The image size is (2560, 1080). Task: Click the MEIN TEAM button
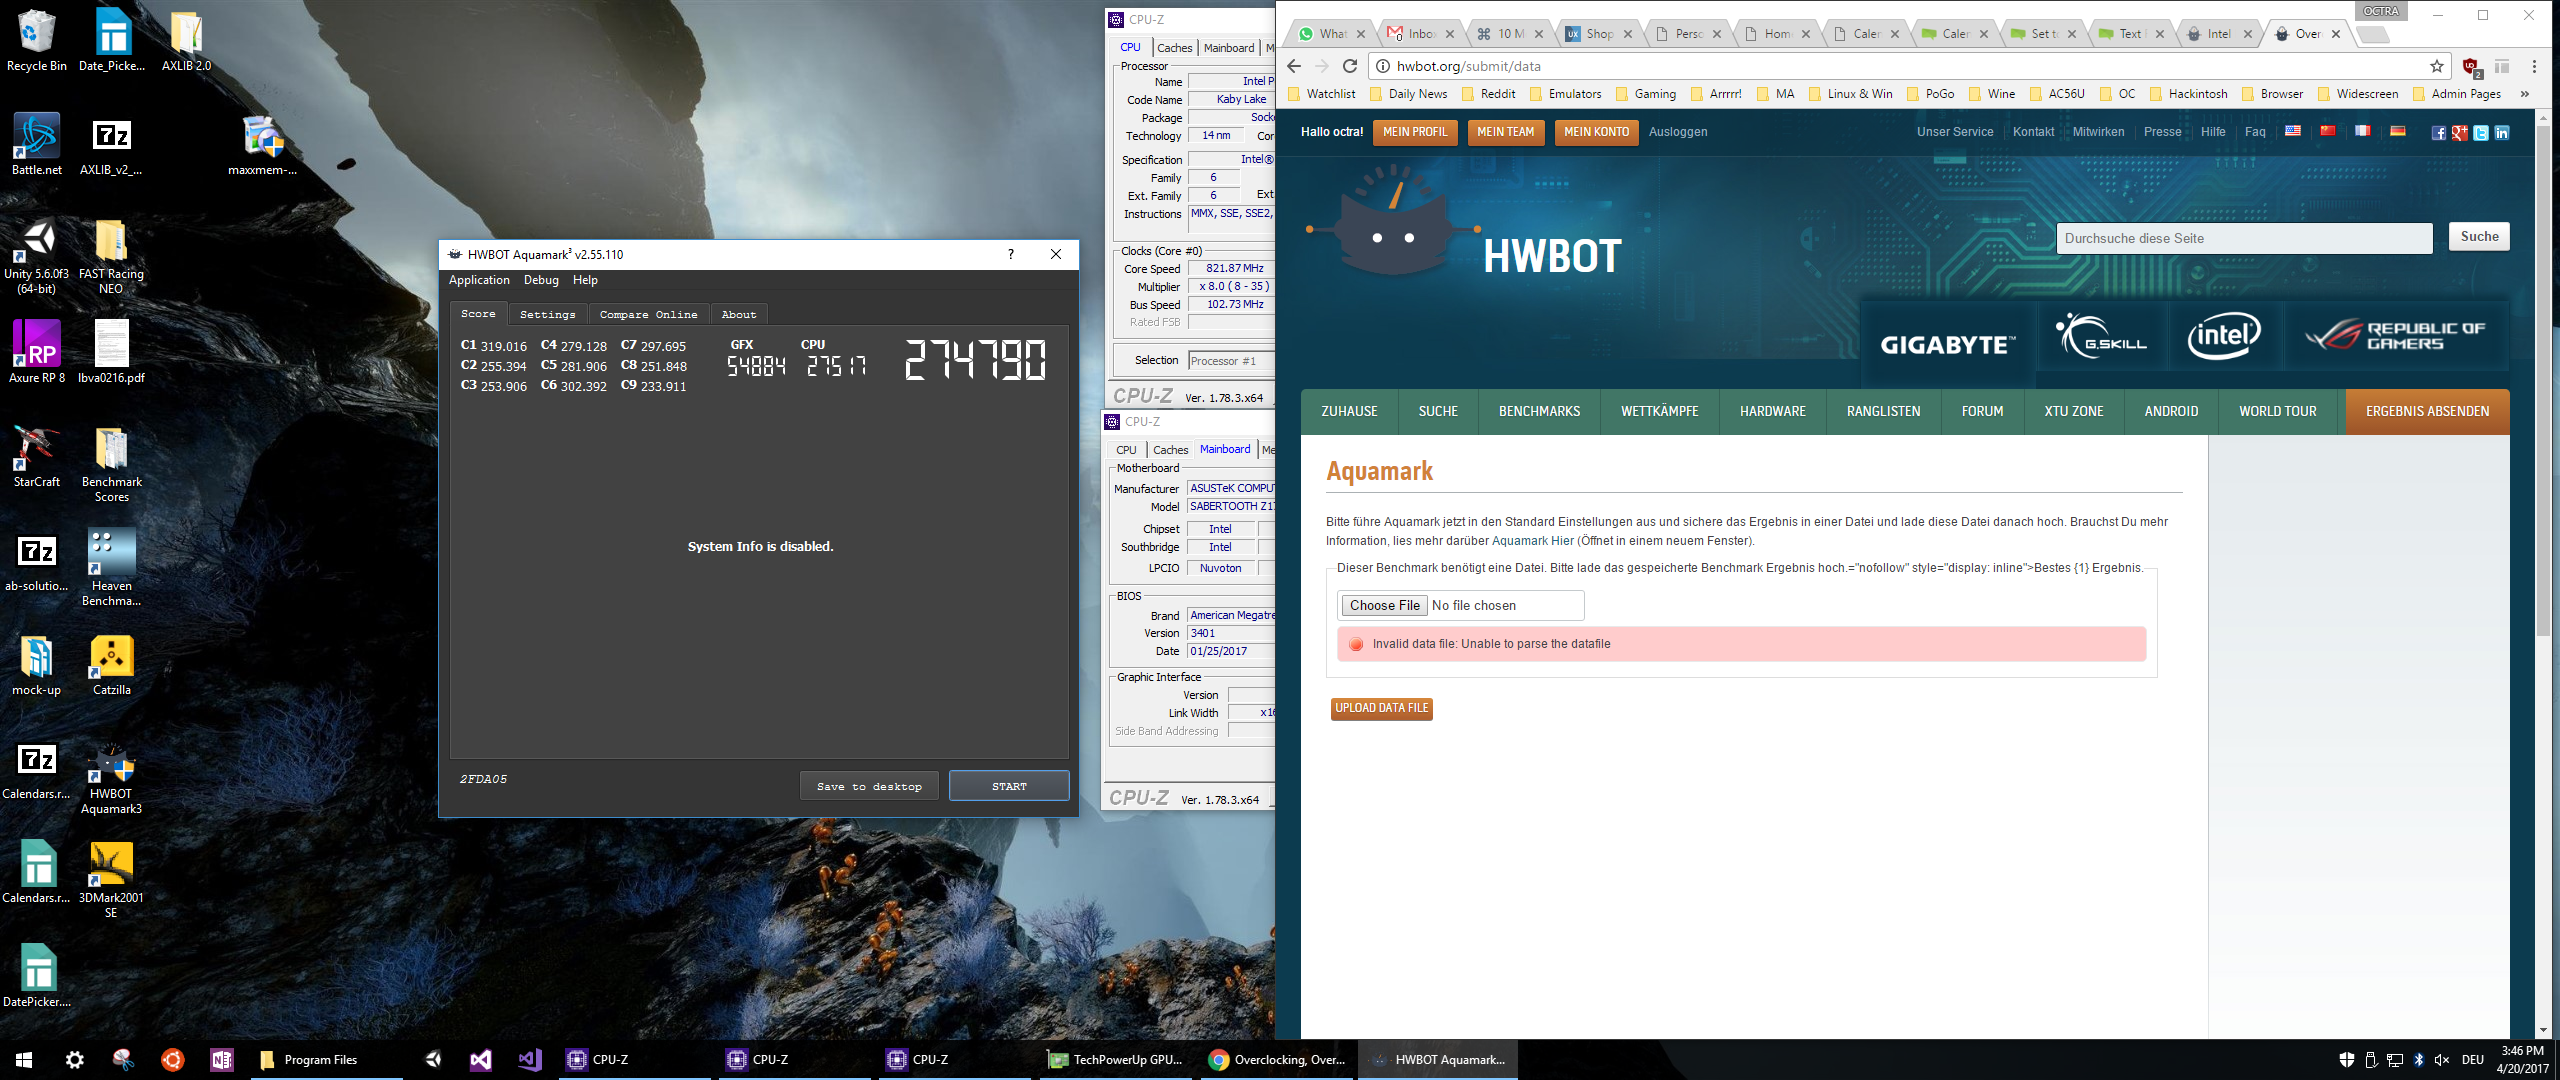coord(1505,132)
